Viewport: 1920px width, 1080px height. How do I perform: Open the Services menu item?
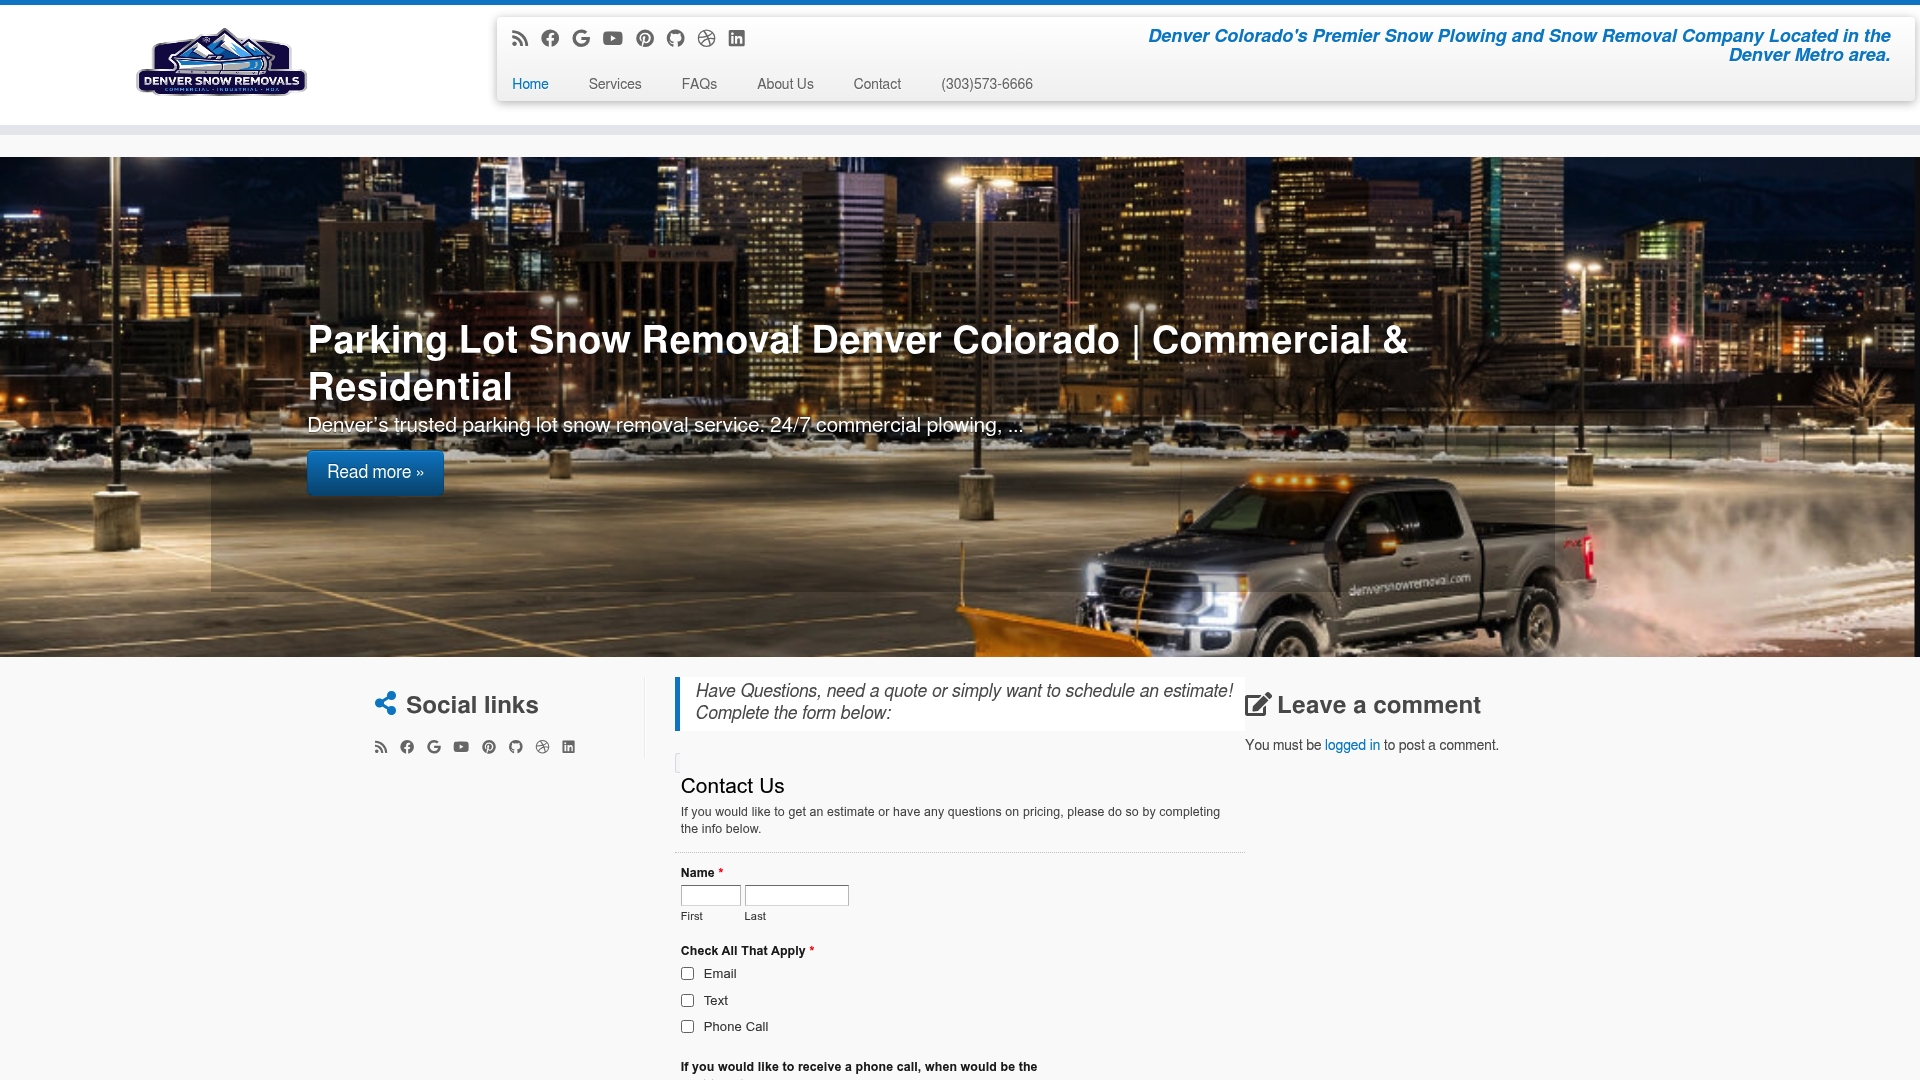pos(615,84)
